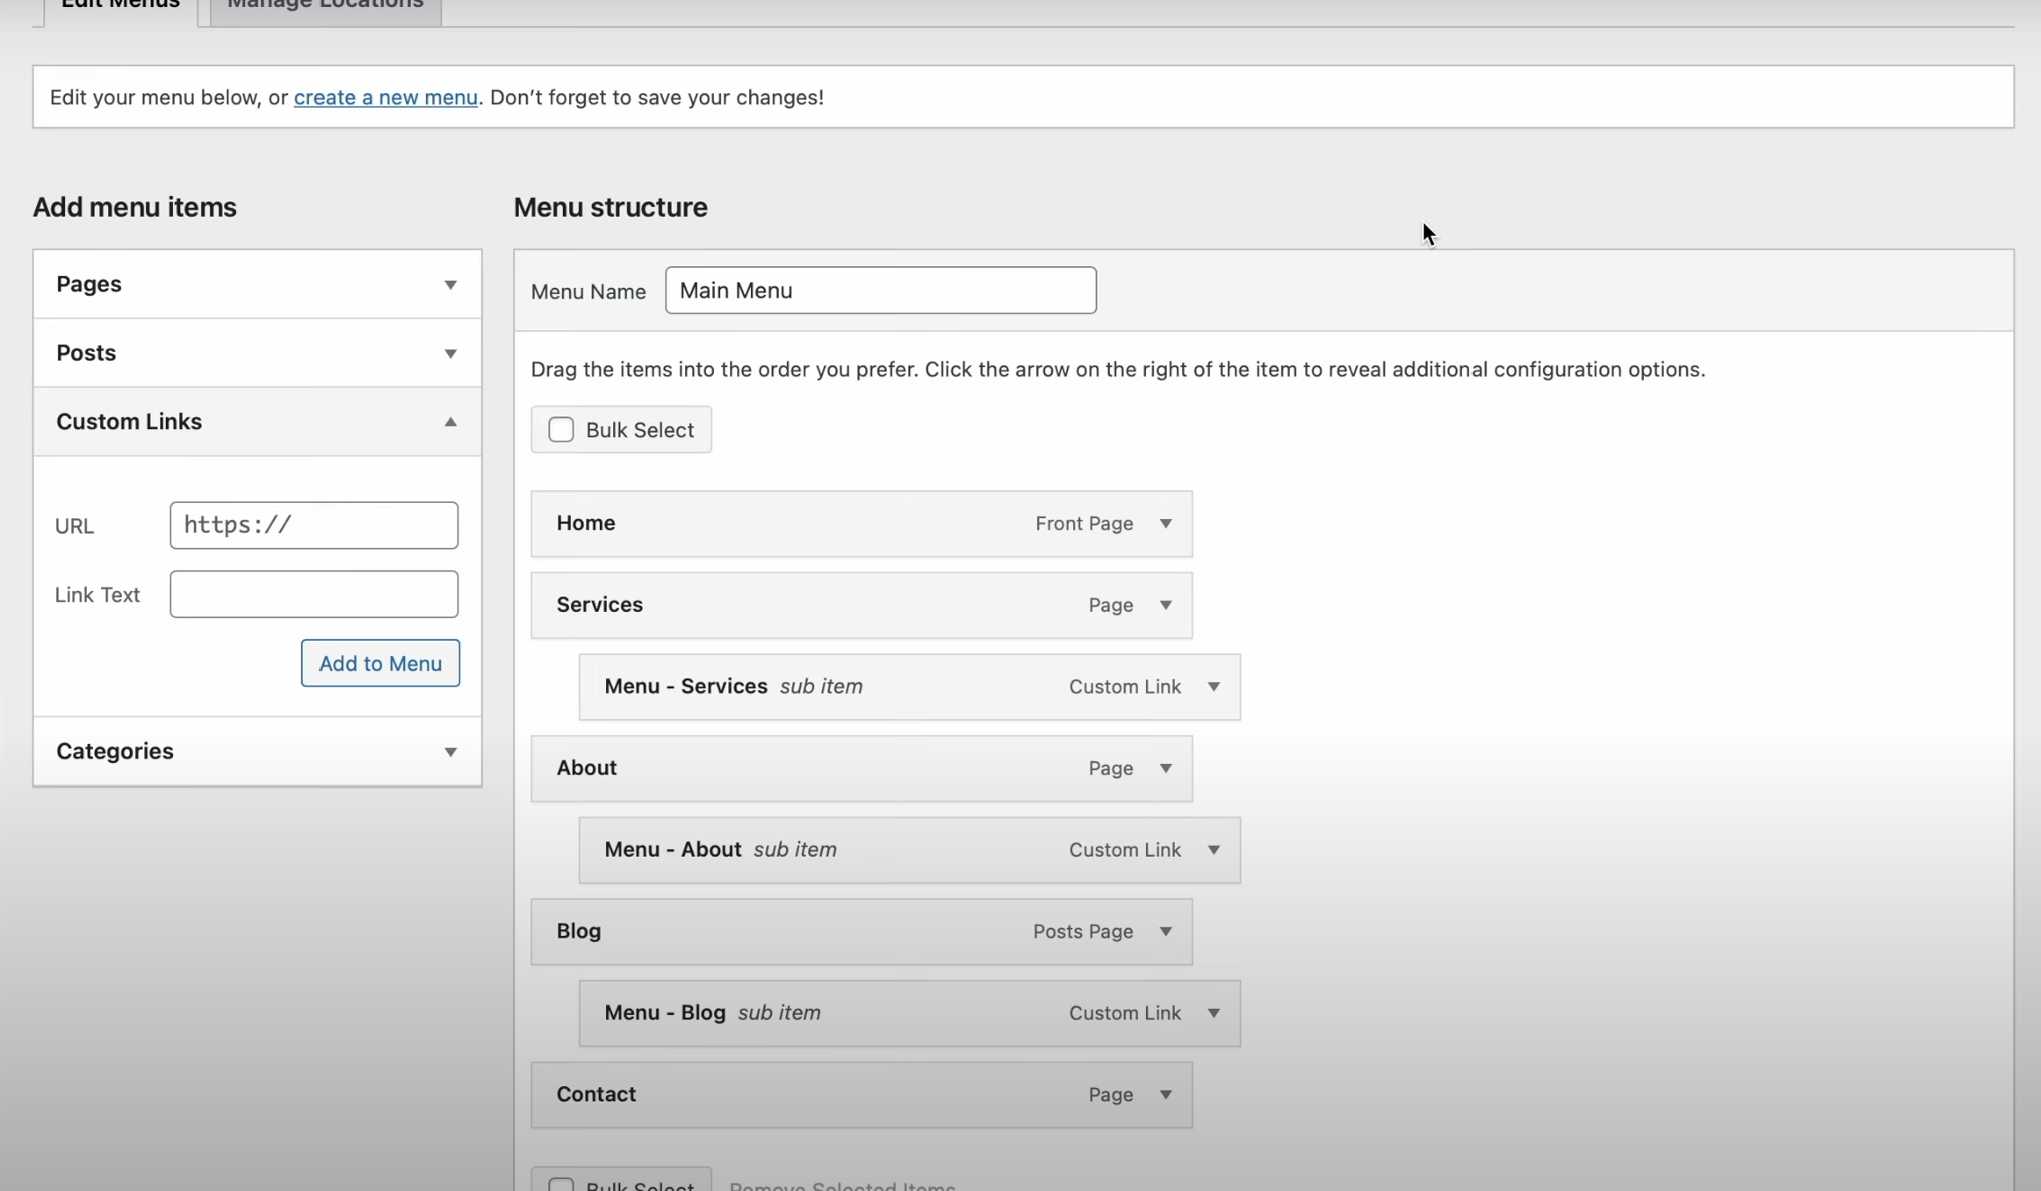Expand the About page item arrow
The height and width of the screenshot is (1191, 2041).
pyautogui.click(x=1165, y=768)
